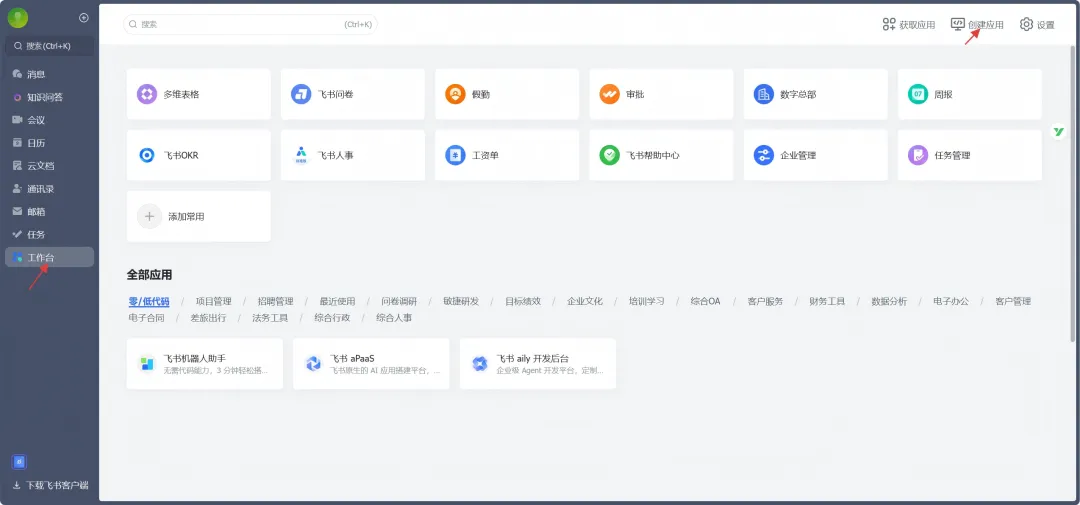Open the 审批 approval app icon
1080x505 pixels.
point(610,94)
